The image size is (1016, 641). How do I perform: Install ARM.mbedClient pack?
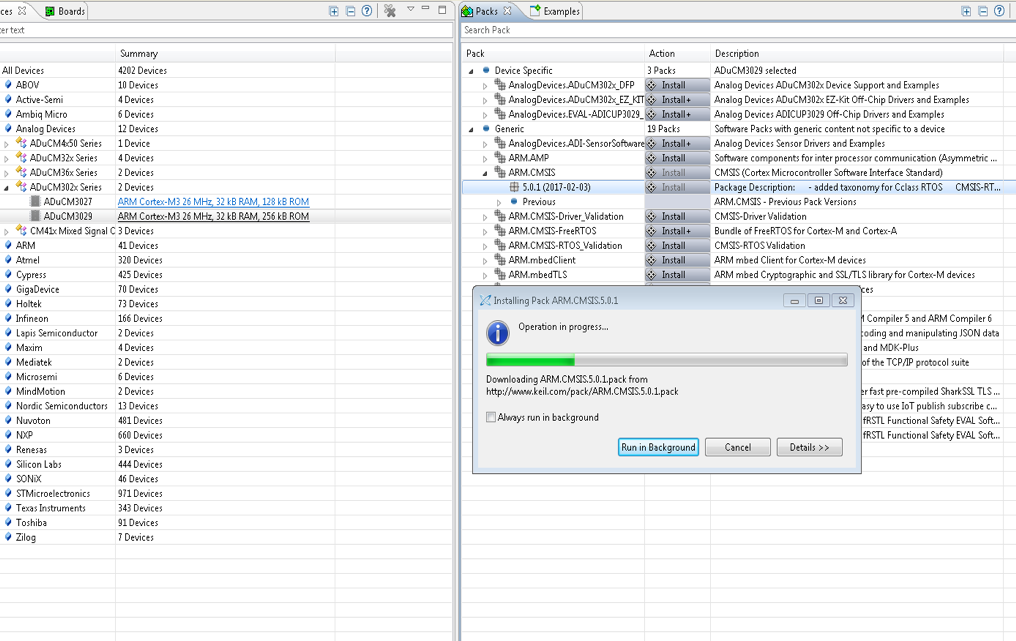click(677, 260)
